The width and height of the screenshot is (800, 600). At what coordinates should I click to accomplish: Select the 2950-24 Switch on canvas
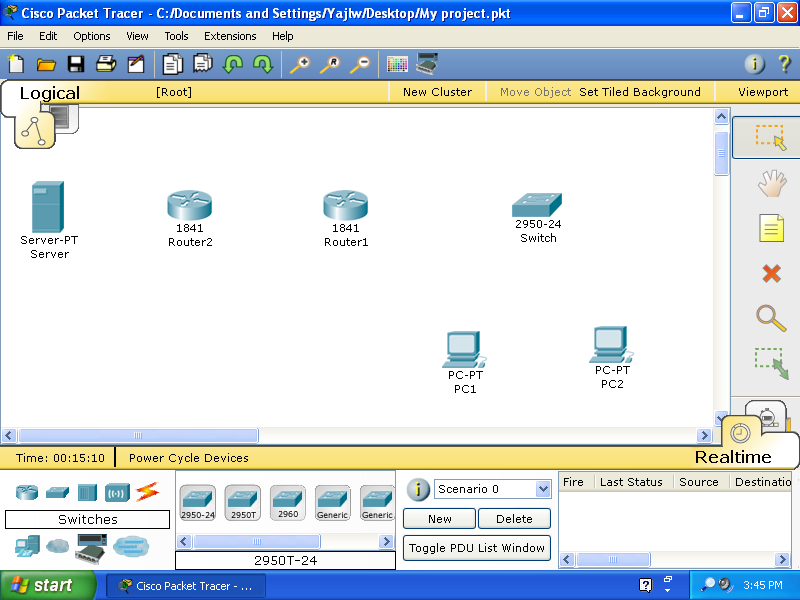537,205
